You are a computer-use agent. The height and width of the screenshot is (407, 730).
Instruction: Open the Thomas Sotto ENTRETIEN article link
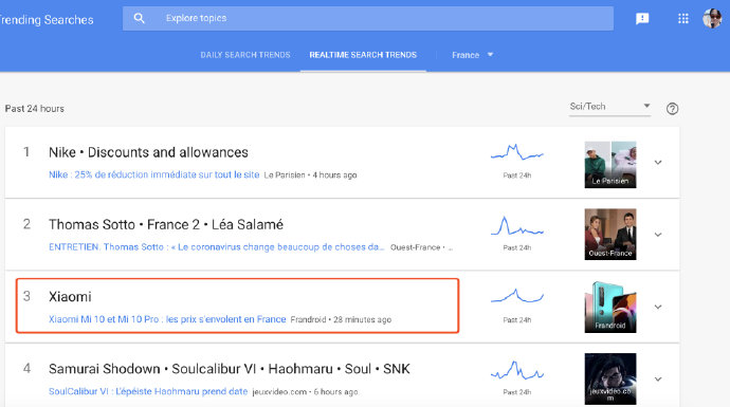216,247
